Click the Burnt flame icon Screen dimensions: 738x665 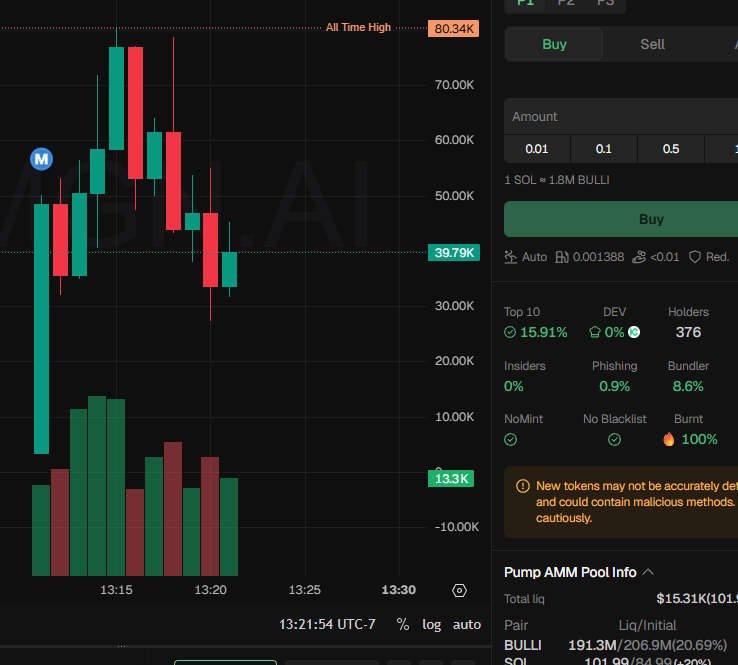point(668,439)
